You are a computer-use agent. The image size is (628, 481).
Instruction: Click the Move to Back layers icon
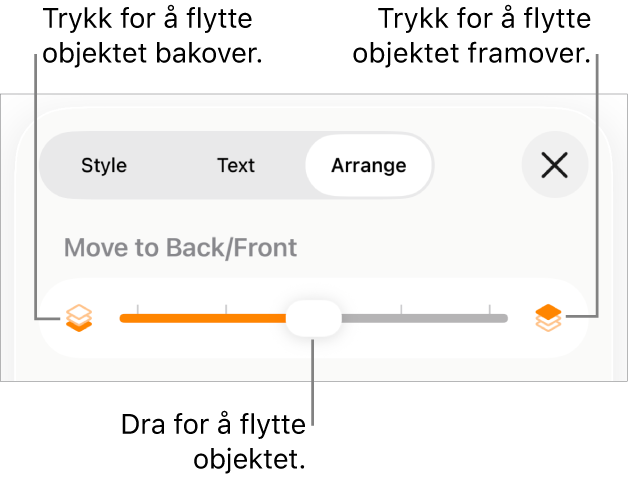point(79,318)
